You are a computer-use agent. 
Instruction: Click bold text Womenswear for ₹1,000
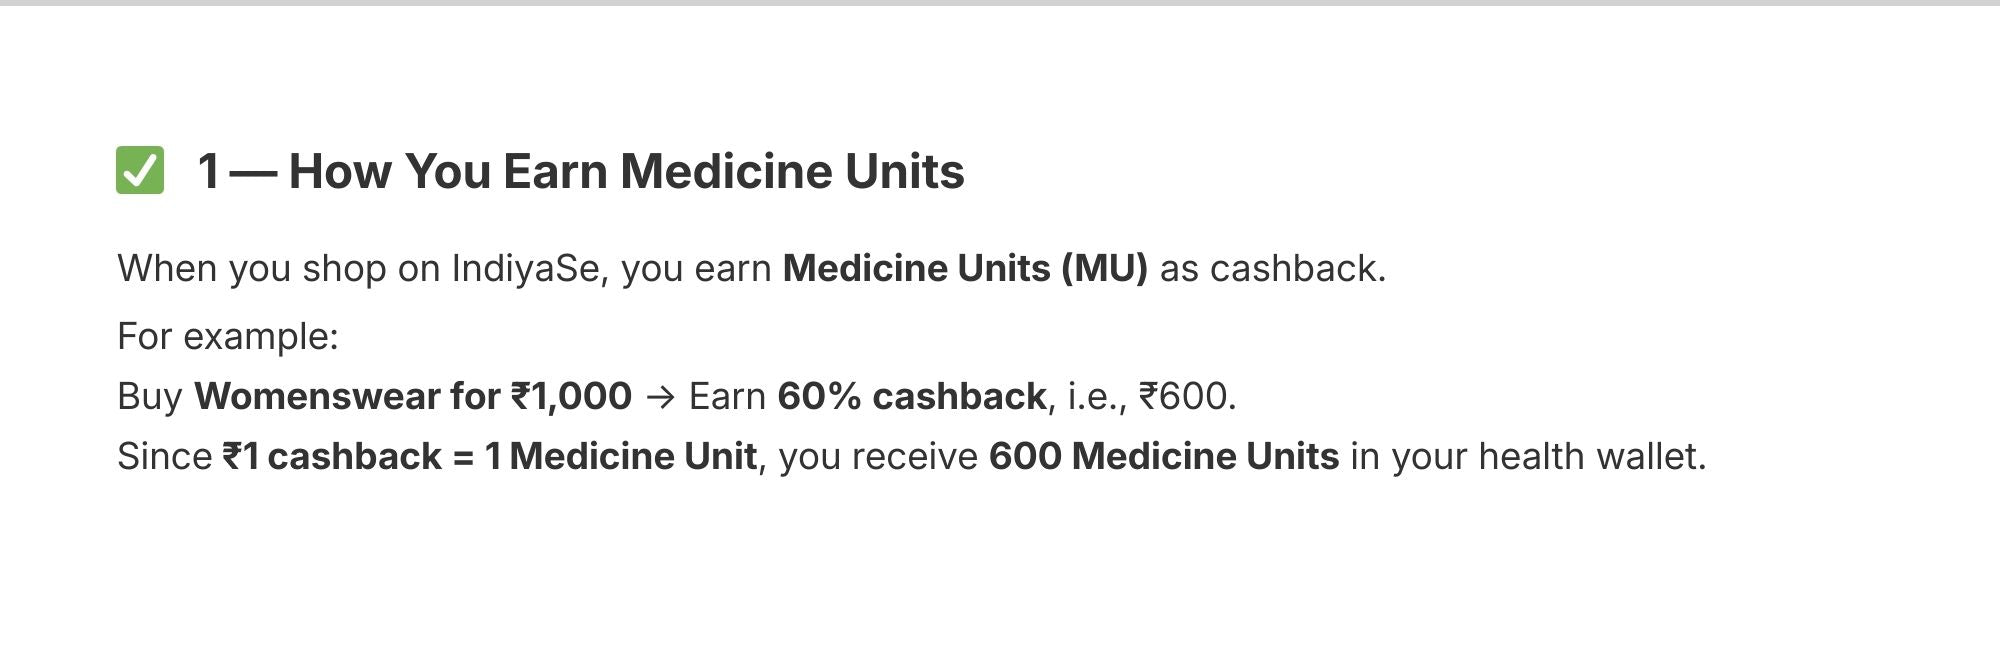(x=413, y=396)
